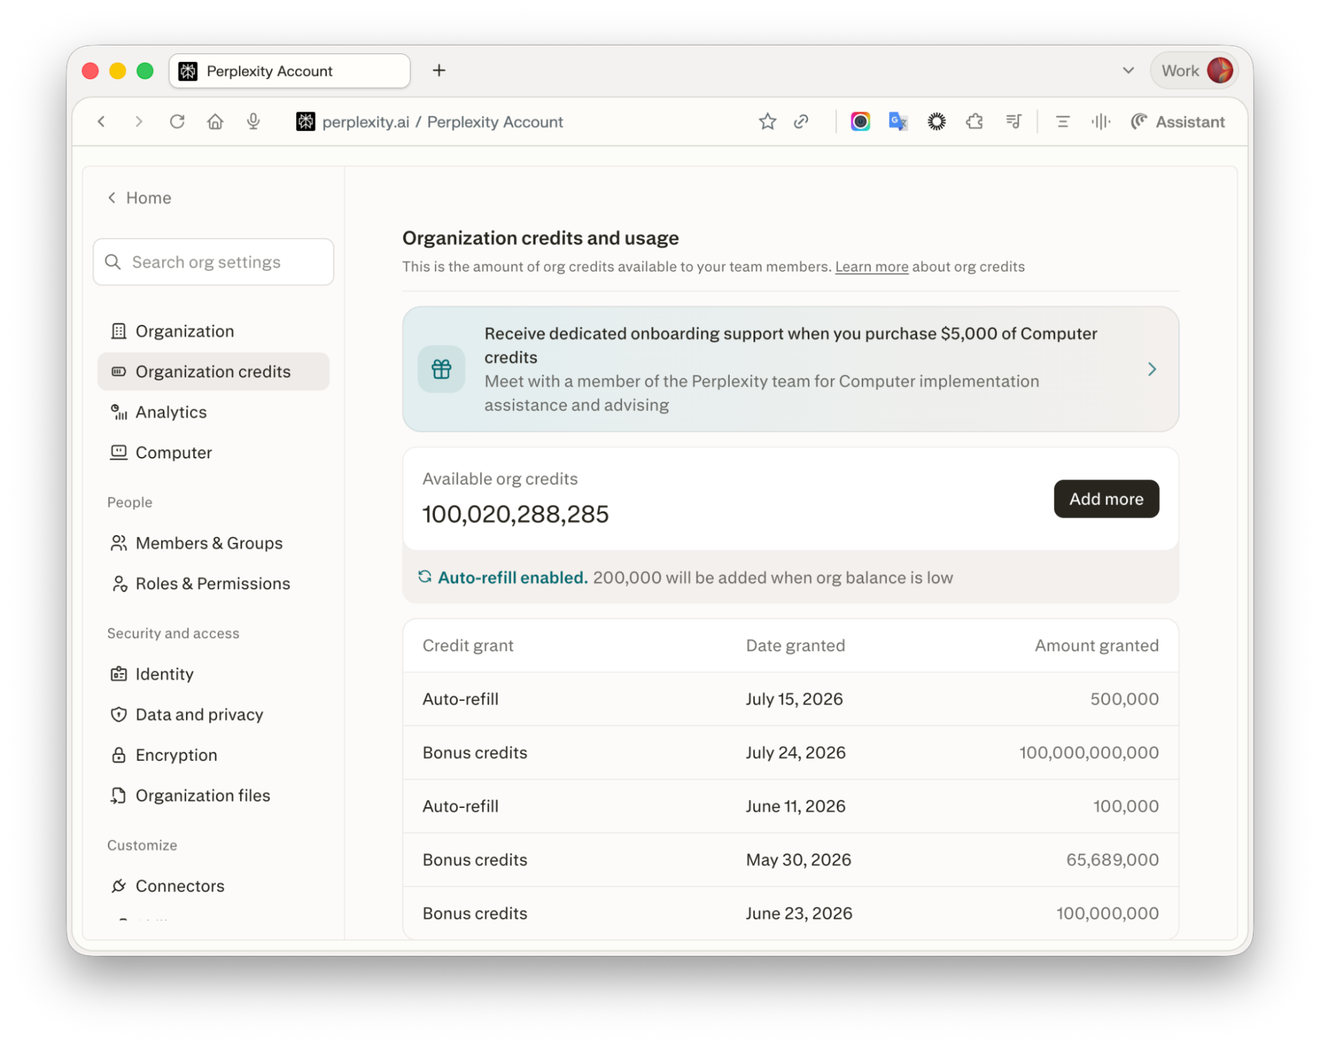1320x1045 pixels.
Task: Open the sunburst extension icon
Action: coord(936,122)
